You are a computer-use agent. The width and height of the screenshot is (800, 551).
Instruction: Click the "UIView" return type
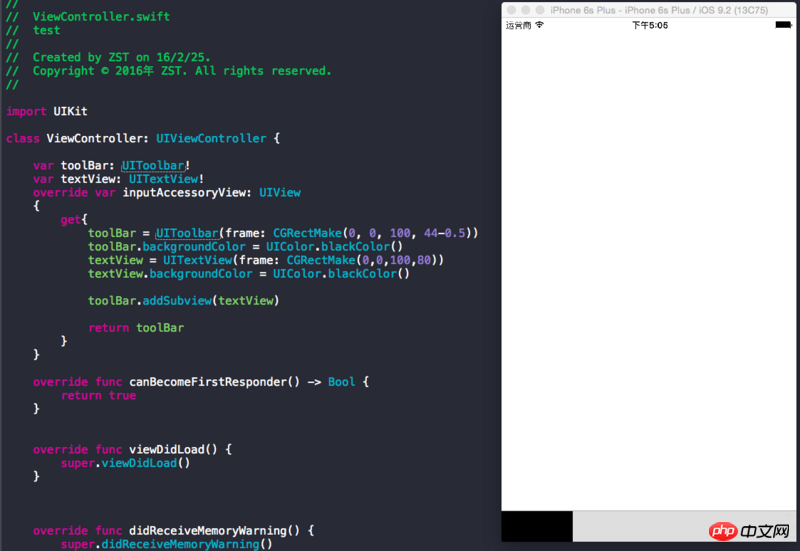tap(280, 192)
